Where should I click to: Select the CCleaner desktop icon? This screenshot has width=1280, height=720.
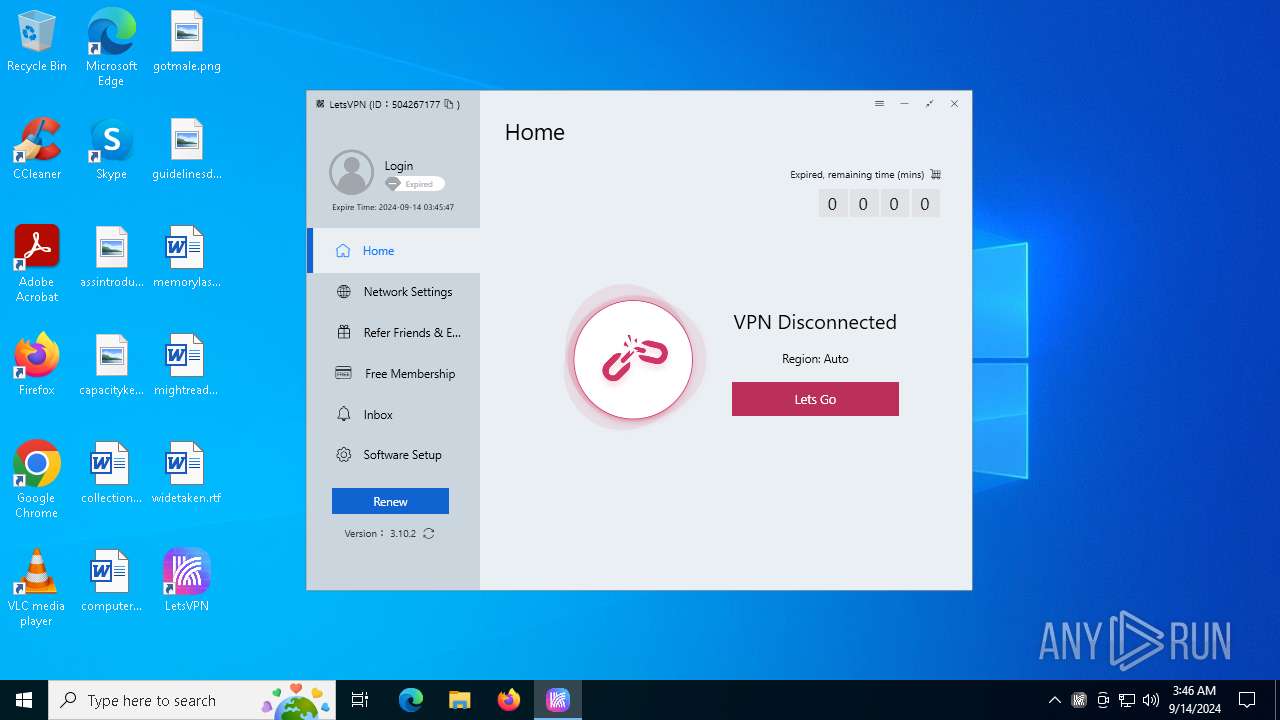(x=37, y=150)
